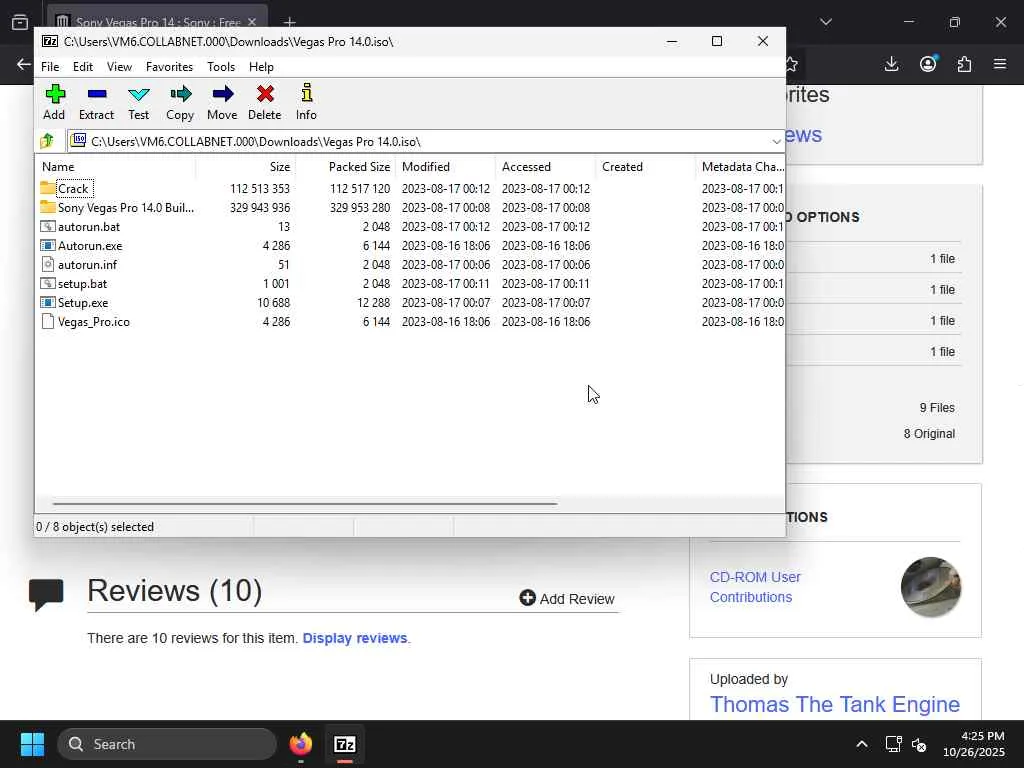Viewport: 1024px width, 768px height.
Task: Open the Edit menu
Action: 82,67
